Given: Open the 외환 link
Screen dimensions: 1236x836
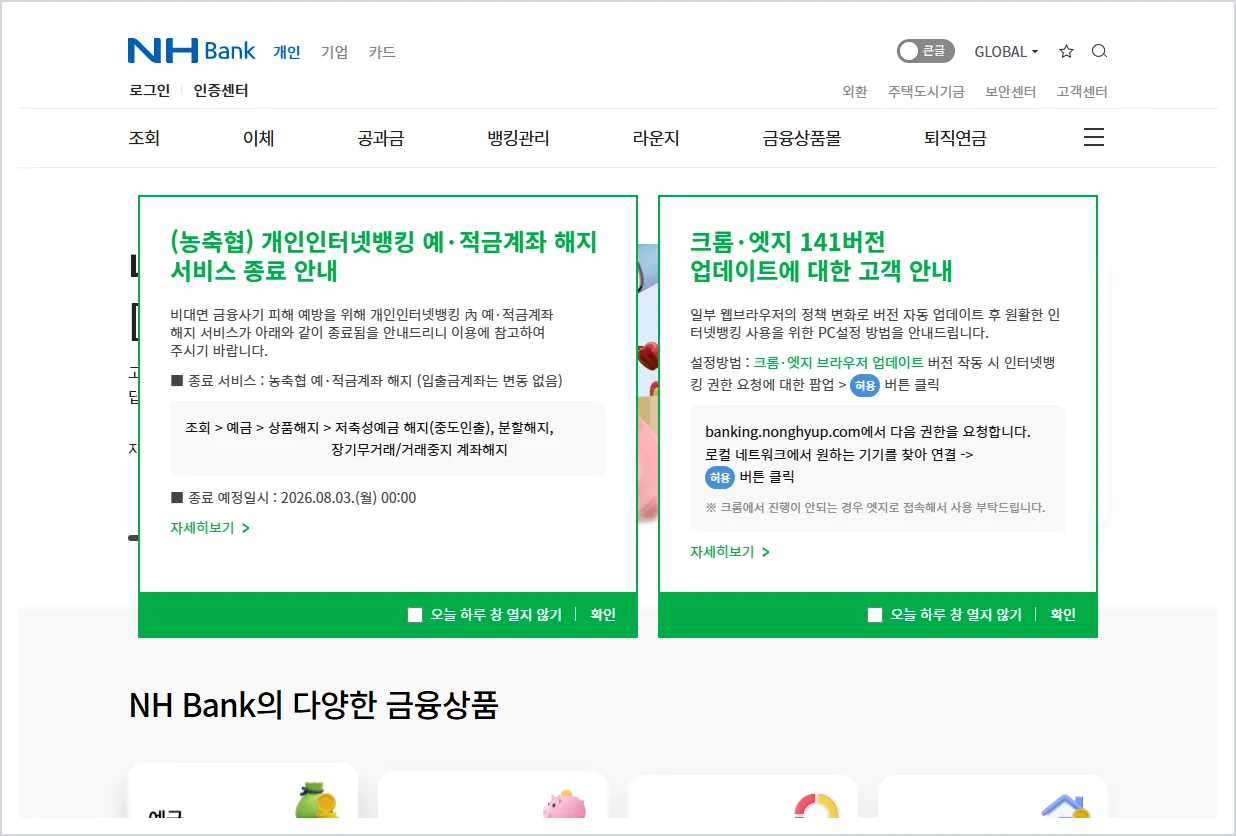Looking at the screenshot, I should 855,92.
